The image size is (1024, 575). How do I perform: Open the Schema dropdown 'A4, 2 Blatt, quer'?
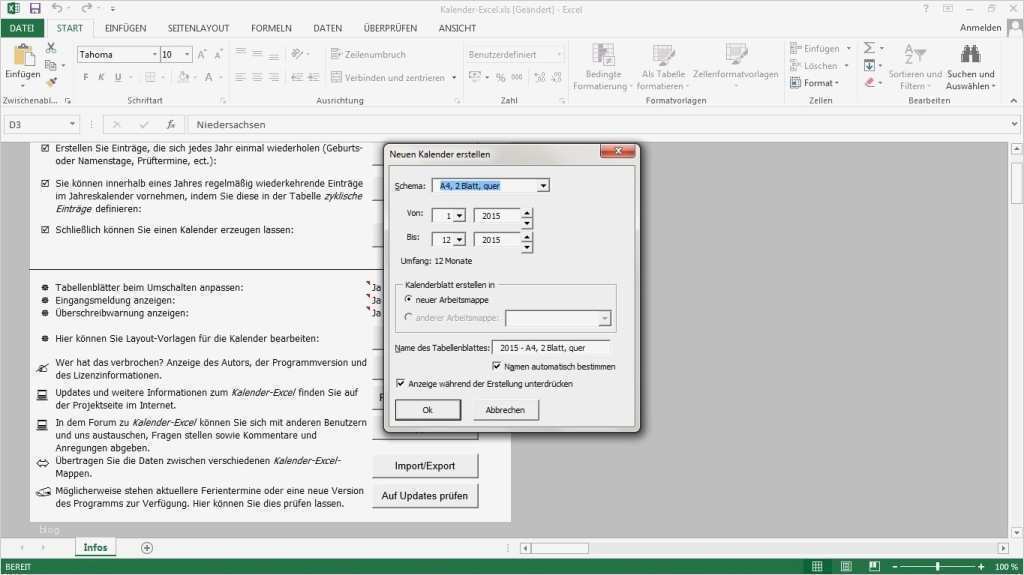point(543,186)
